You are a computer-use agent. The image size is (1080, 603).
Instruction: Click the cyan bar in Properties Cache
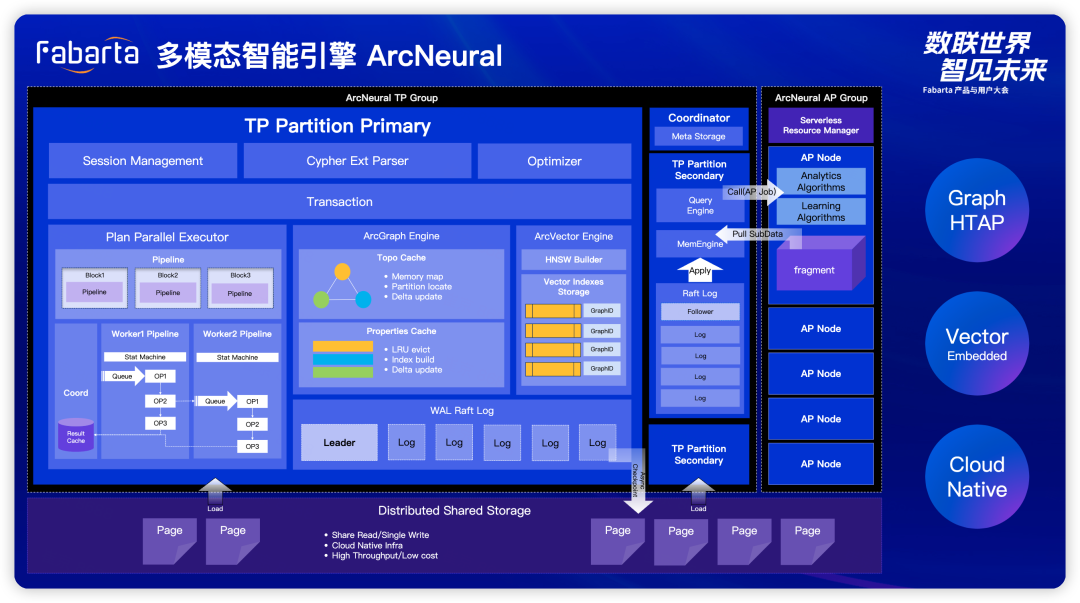[x=342, y=359]
